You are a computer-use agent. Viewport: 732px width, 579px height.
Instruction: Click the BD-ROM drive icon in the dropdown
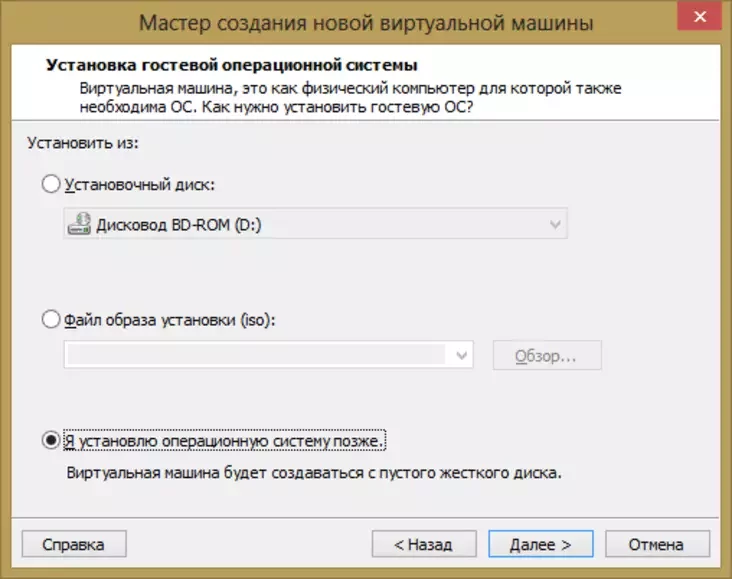click(x=79, y=225)
